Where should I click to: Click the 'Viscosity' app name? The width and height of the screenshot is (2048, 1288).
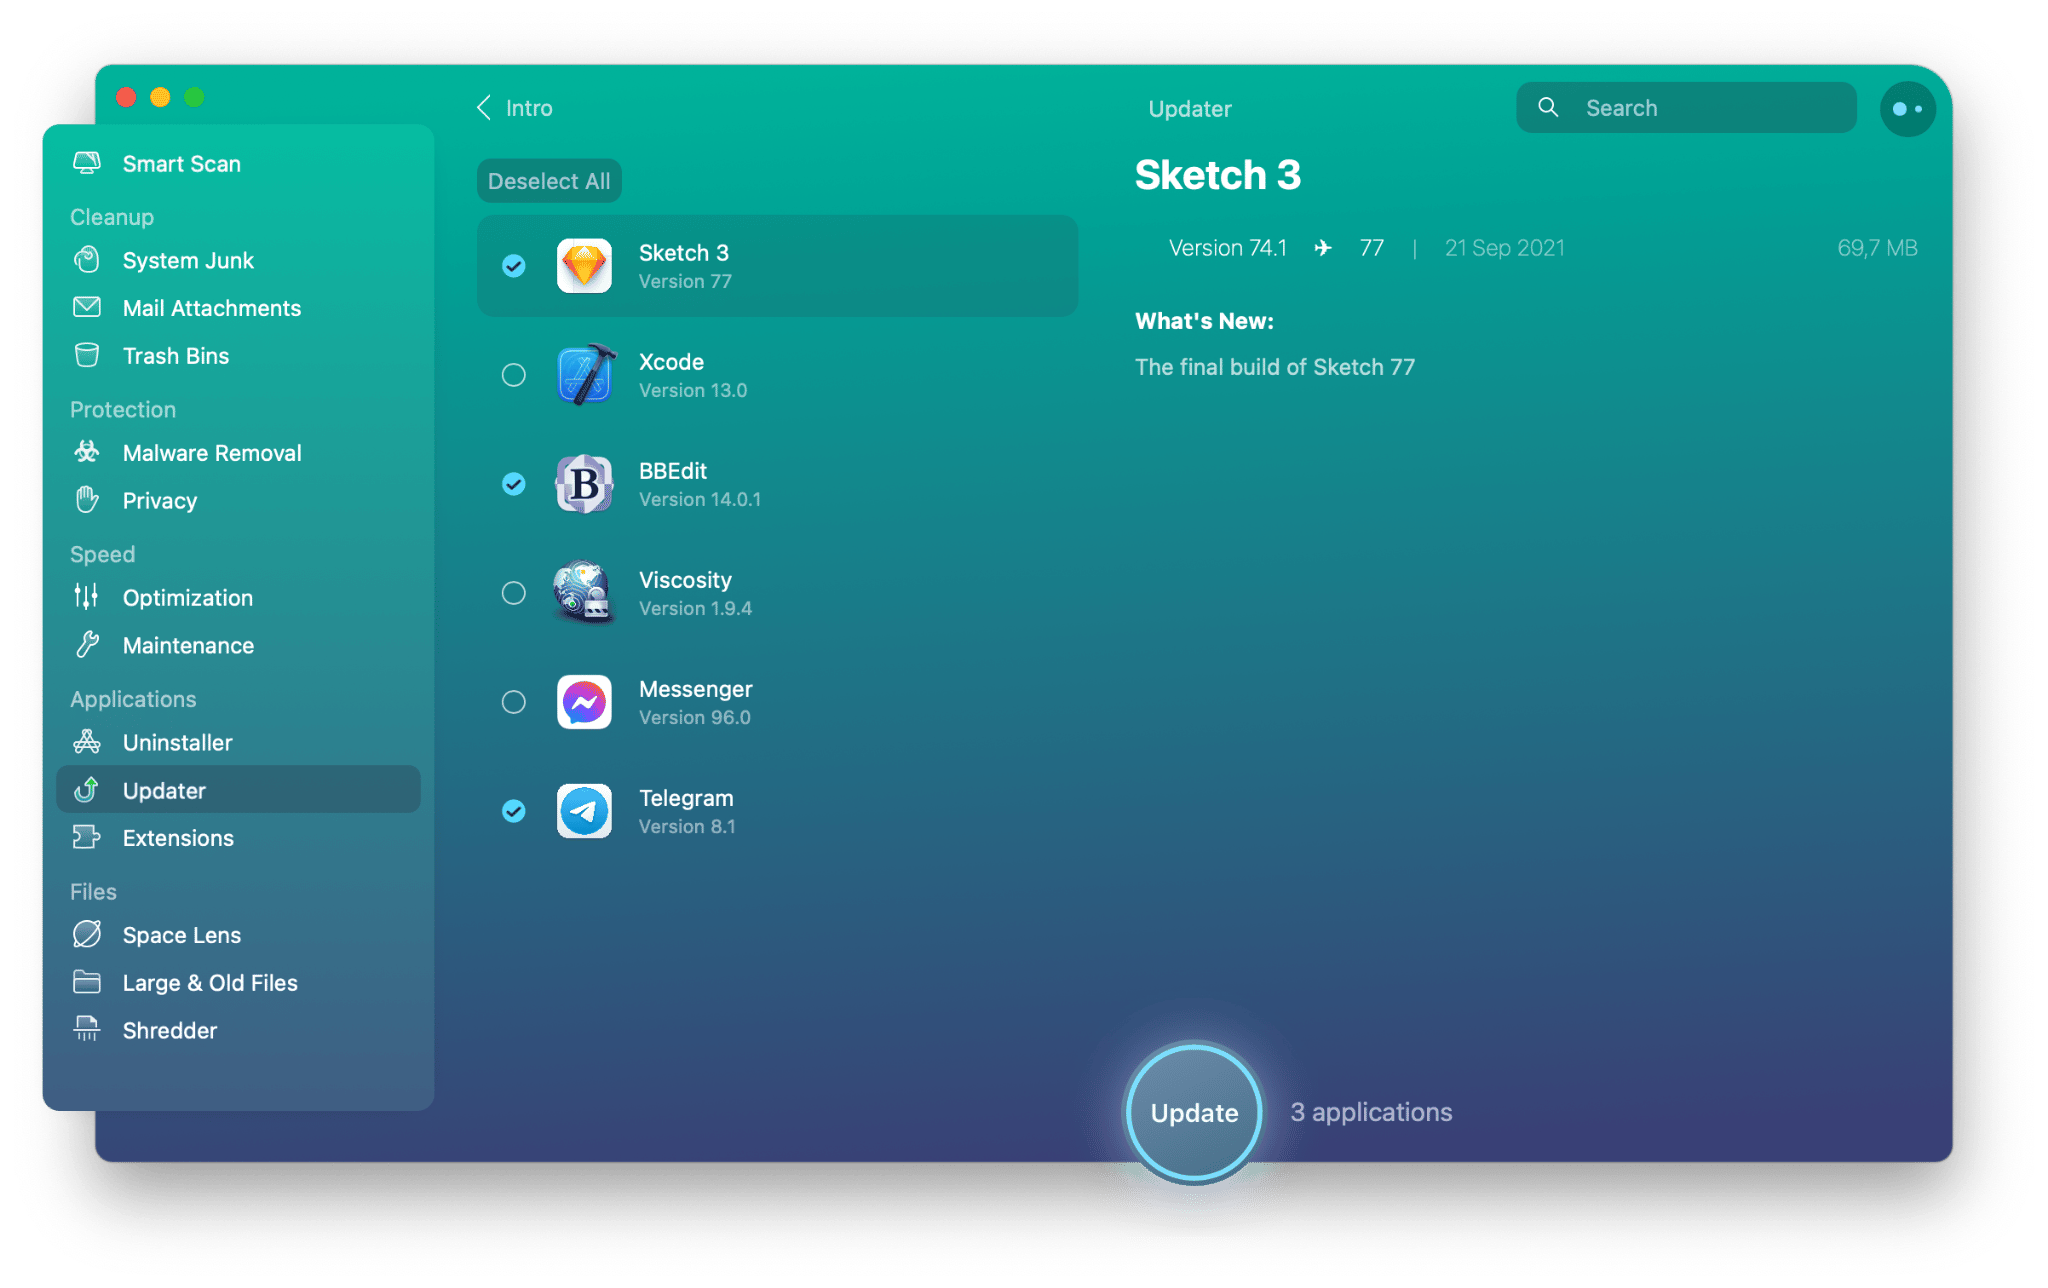pos(685,580)
